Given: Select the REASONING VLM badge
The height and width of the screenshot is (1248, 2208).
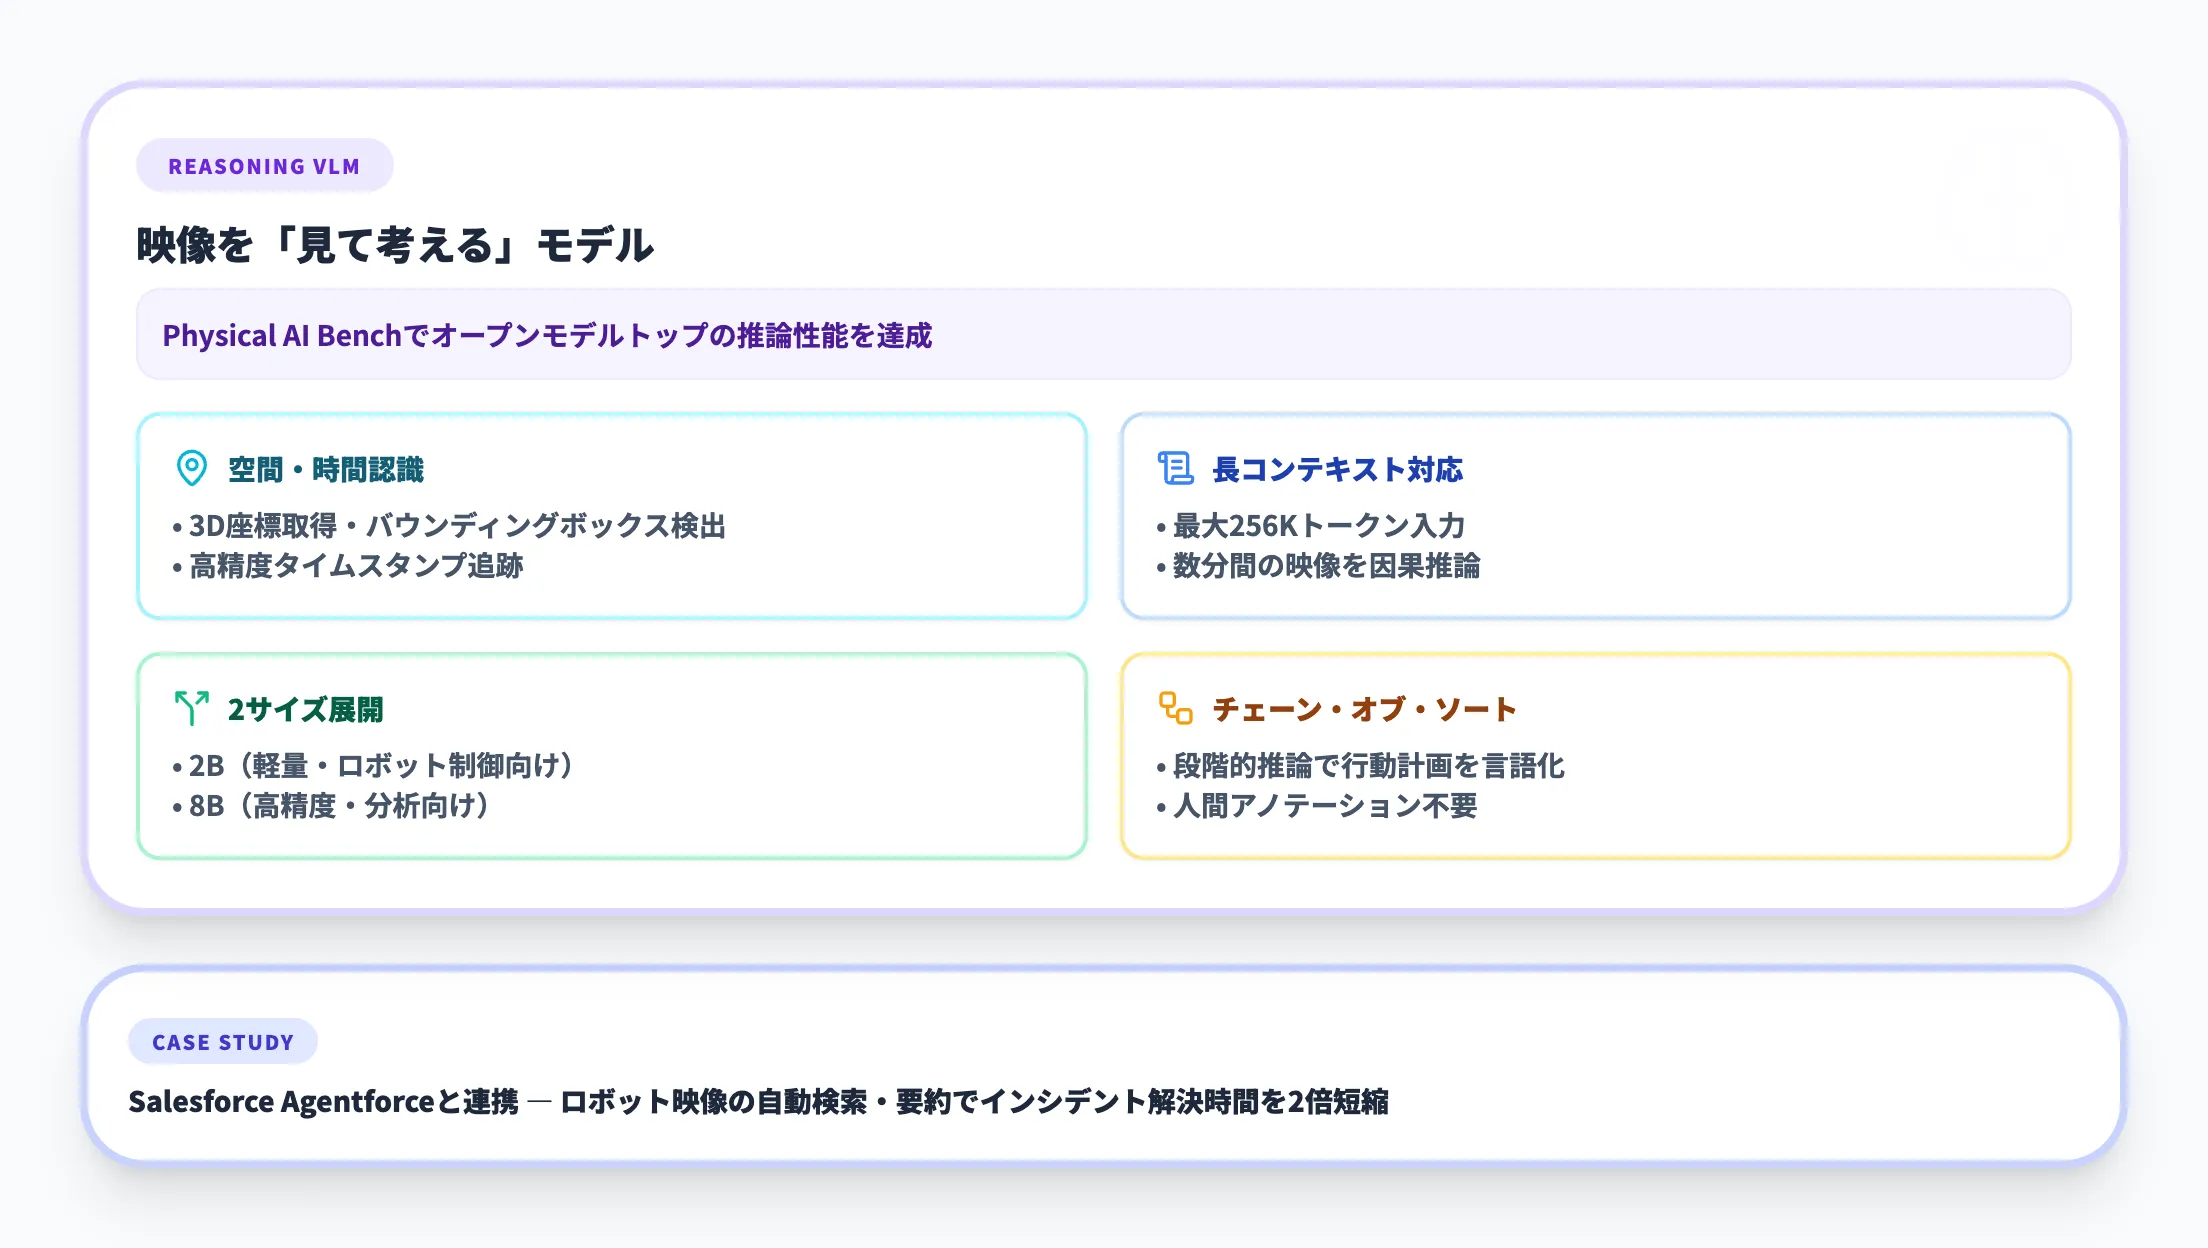Looking at the screenshot, I should tap(264, 166).
